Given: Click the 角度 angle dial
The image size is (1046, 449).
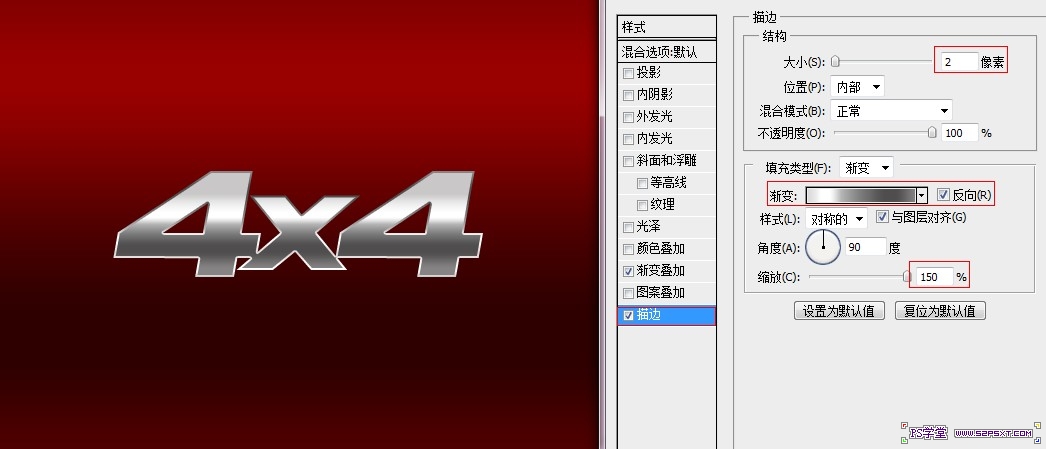Looking at the screenshot, I should pyautogui.click(x=823, y=248).
